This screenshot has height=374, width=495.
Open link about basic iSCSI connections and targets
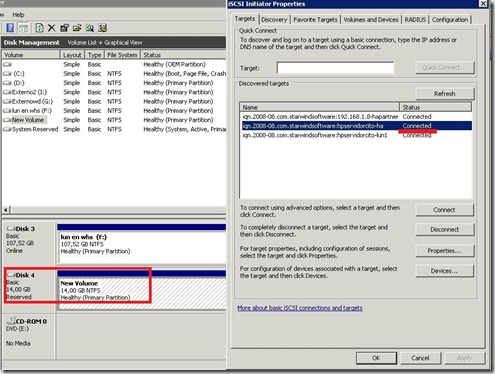300,308
